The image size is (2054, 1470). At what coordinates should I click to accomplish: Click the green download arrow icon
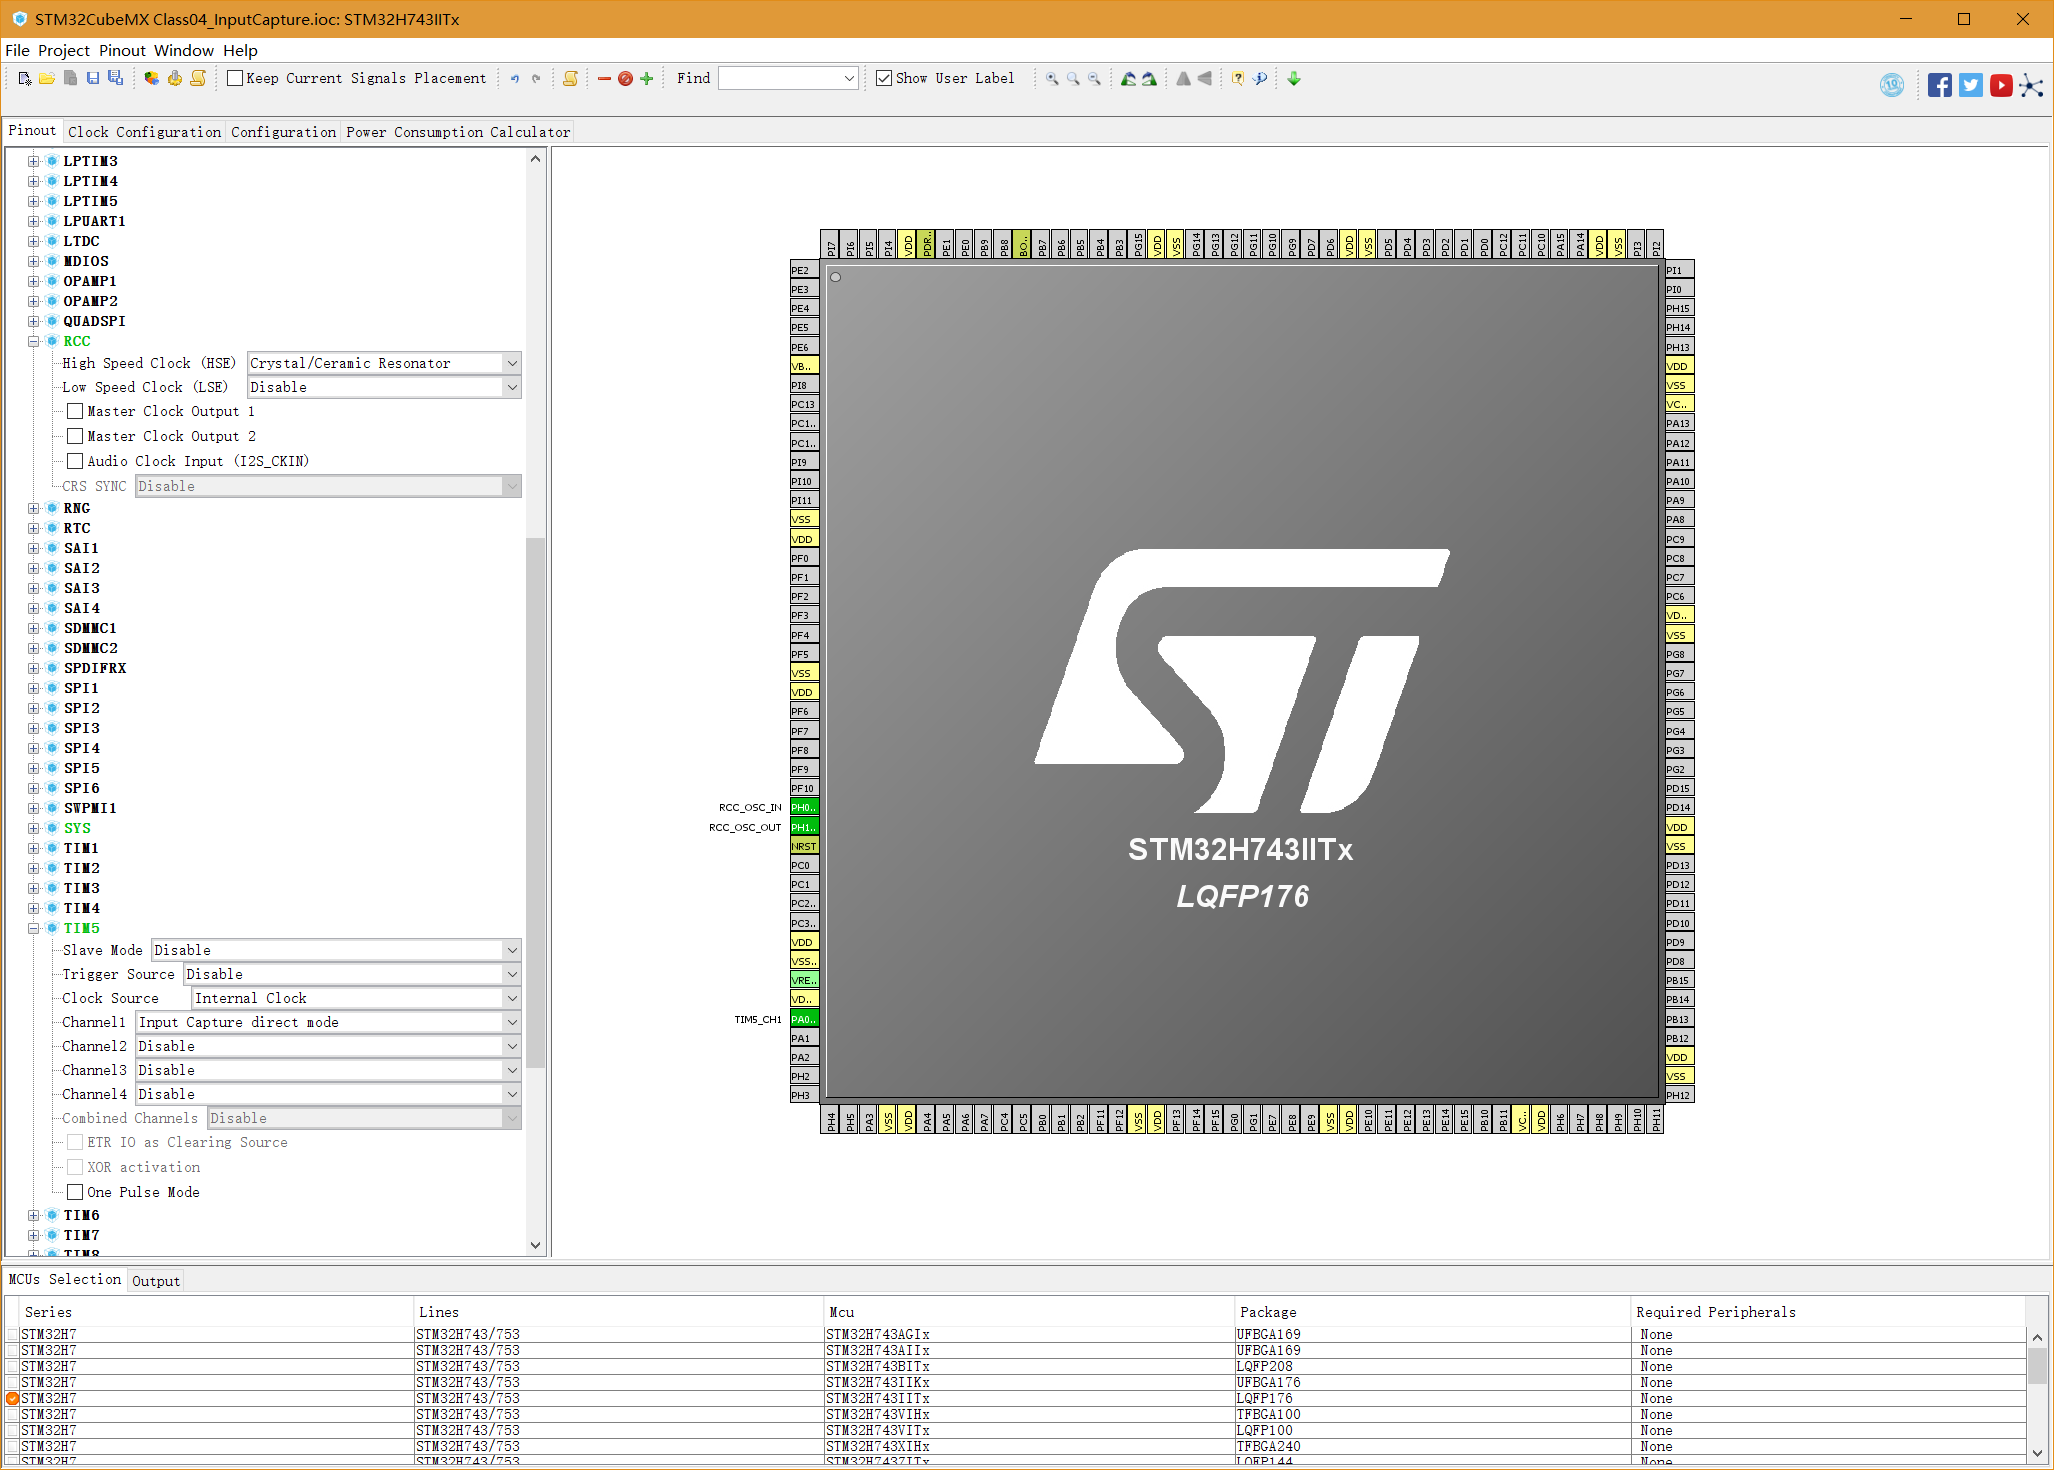click(1294, 78)
